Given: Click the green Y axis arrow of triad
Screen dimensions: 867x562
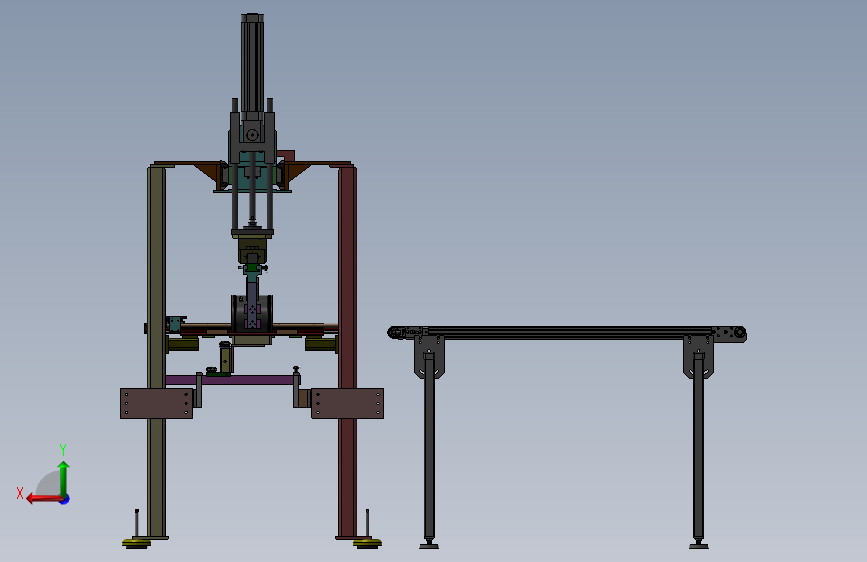Looking at the screenshot, I should click(x=64, y=478).
